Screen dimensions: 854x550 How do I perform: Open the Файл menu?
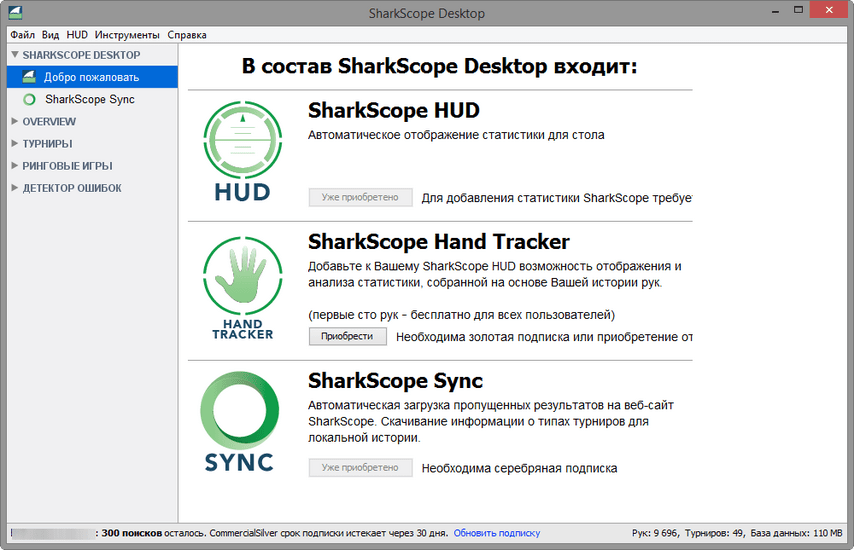pos(22,35)
